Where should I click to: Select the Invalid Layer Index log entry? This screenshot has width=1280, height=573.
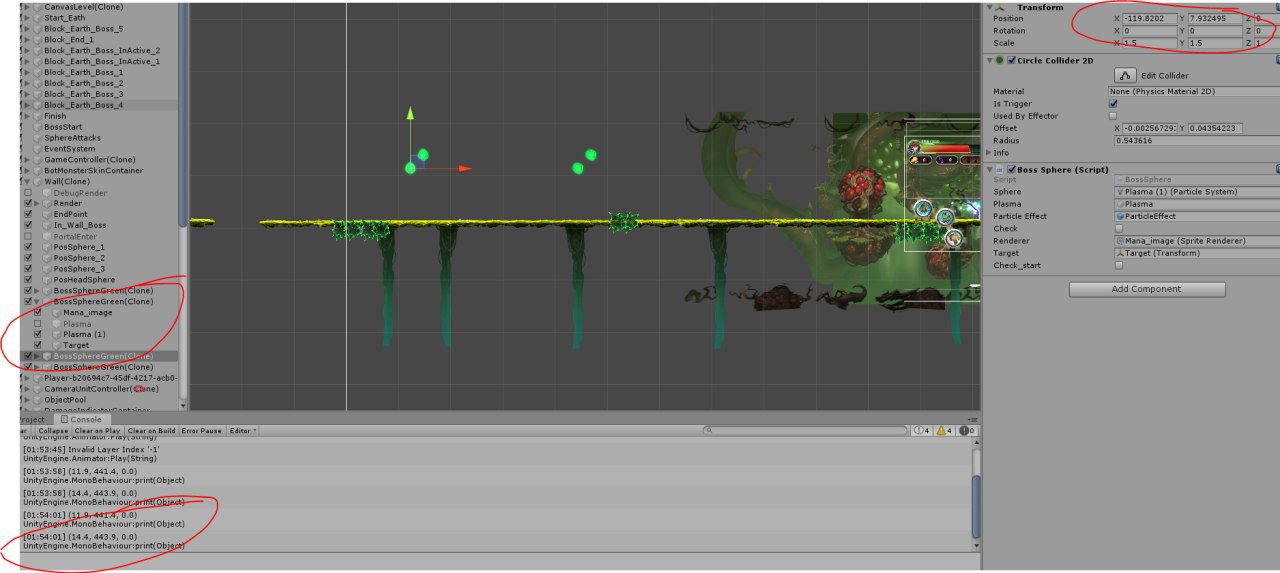495,453
